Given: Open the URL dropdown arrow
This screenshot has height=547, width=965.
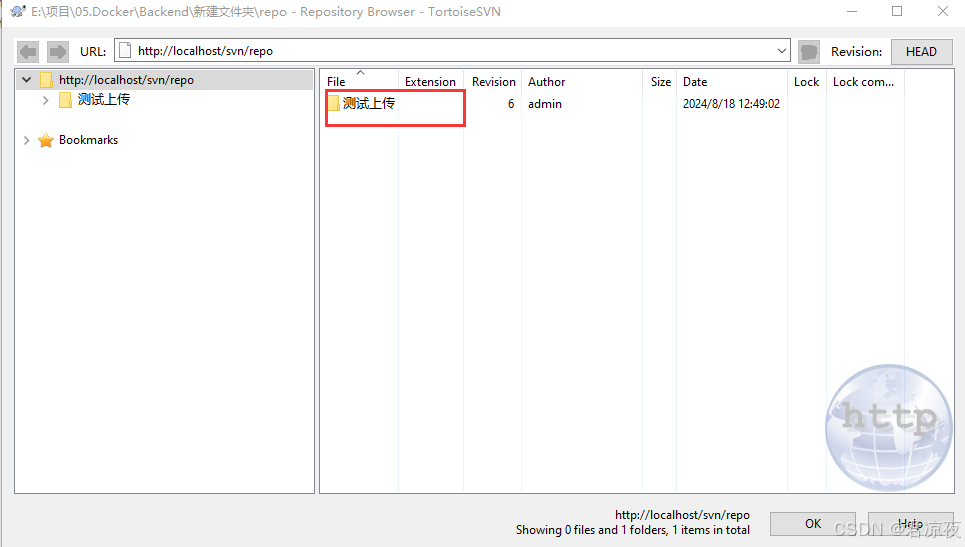Looking at the screenshot, I should (782, 51).
